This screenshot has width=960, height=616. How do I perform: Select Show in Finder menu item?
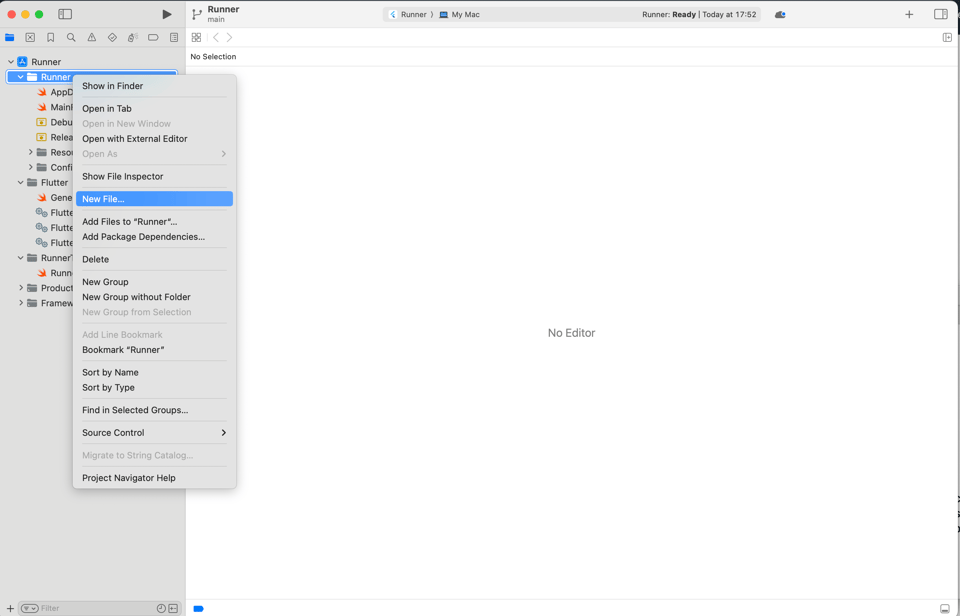112,86
